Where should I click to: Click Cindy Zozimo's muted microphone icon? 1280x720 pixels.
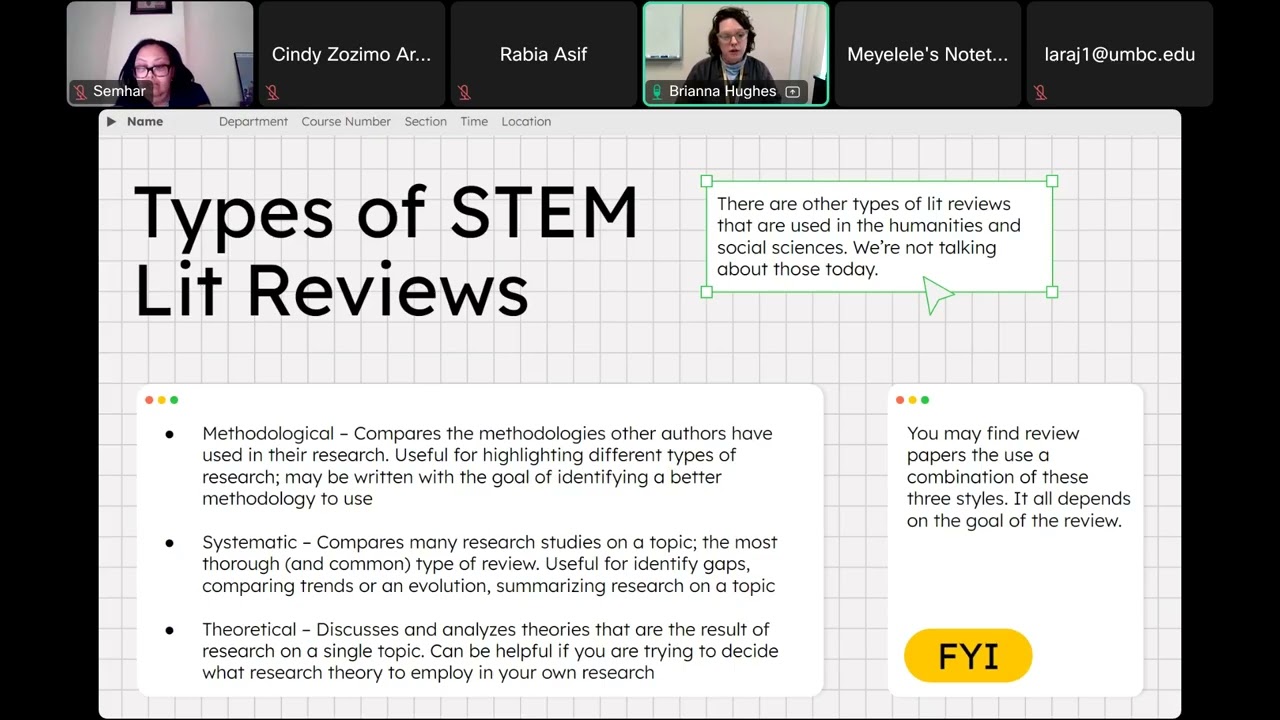coord(272,92)
